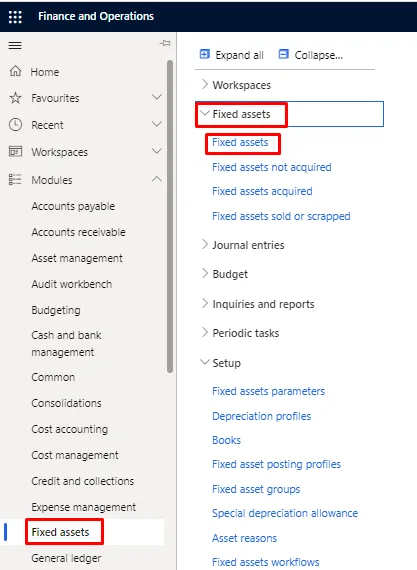Click the Favourites star icon

tap(15, 98)
